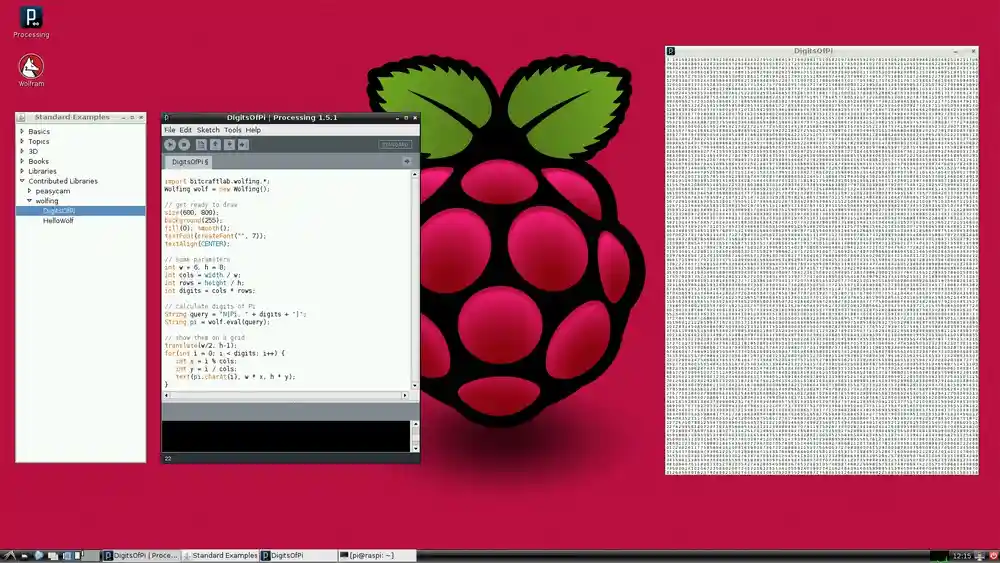Image resolution: width=1000 pixels, height=563 pixels.
Task: Click the editor vertical scrollbar down arrow
Action: pyautogui.click(x=415, y=385)
